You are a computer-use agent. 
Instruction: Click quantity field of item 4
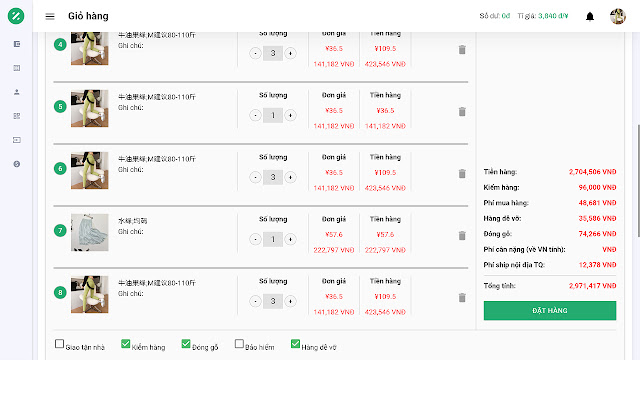click(x=273, y=53)
